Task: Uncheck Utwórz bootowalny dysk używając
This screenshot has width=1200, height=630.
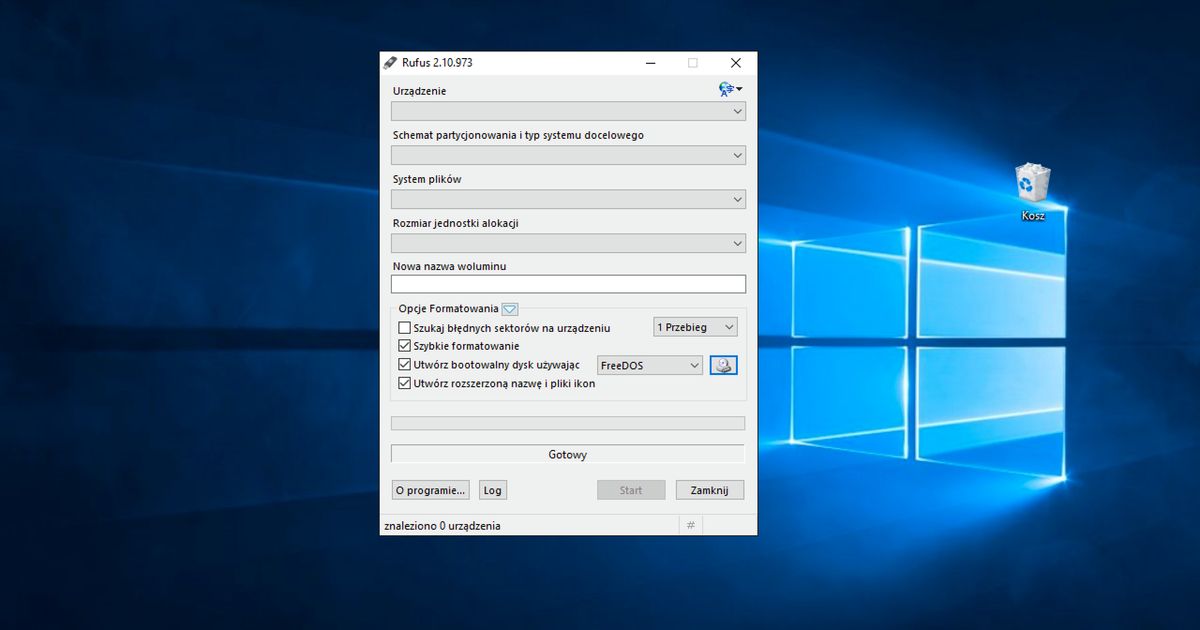Action: click(x=405, y=365)
